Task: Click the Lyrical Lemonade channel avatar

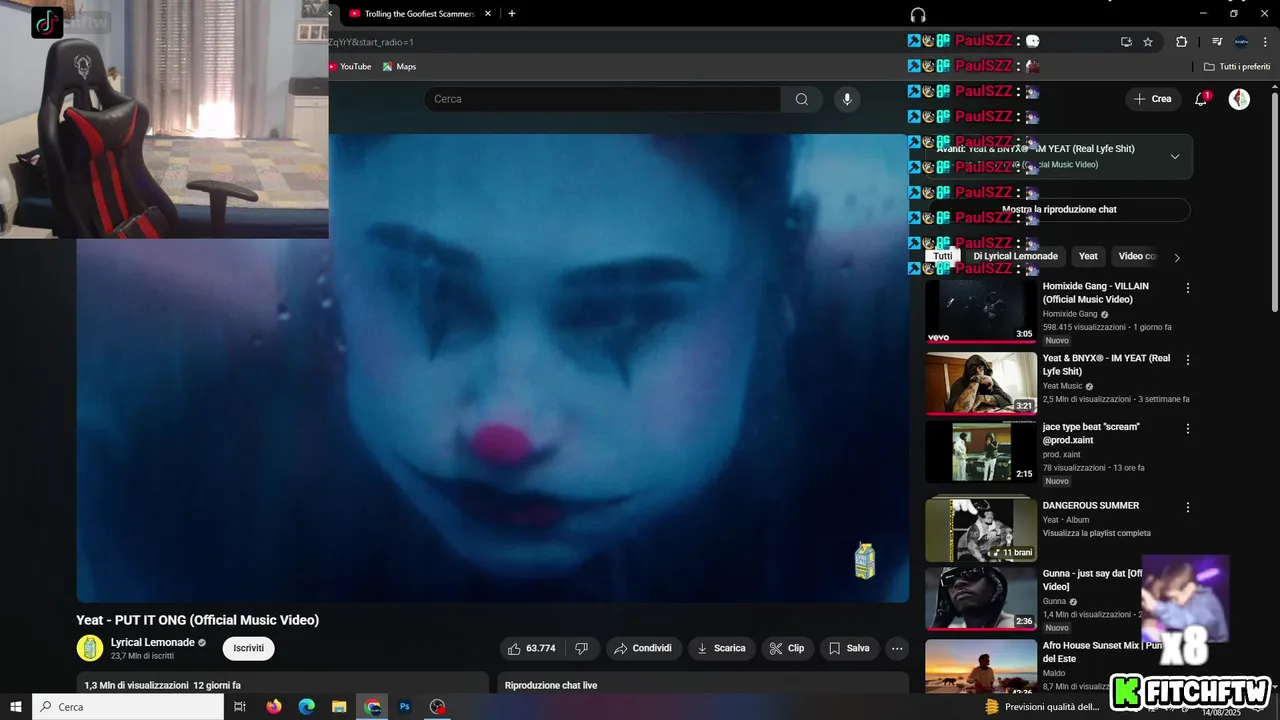Action: pos(90,648)
